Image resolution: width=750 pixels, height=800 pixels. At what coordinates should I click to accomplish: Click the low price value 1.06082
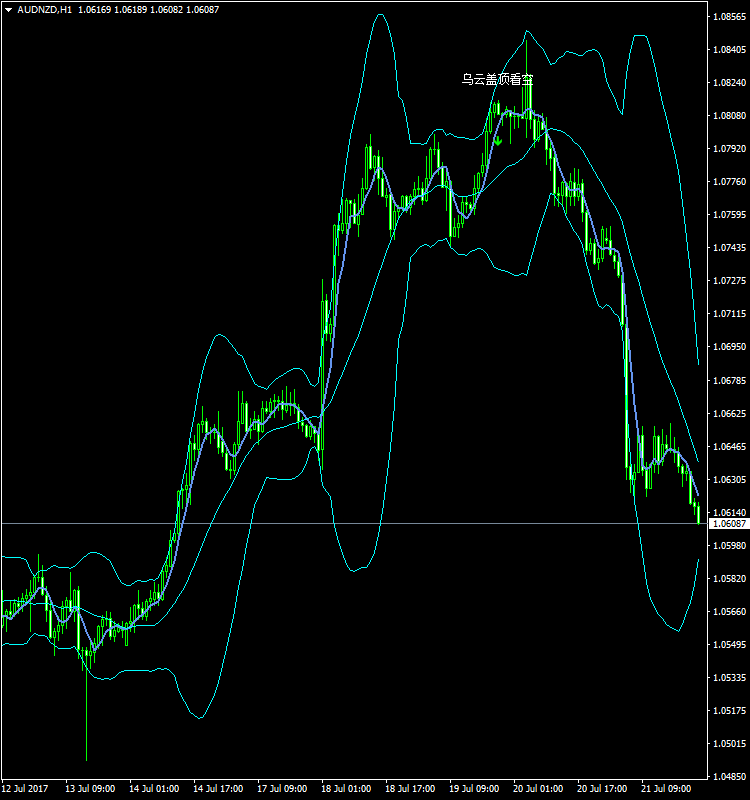point(166,10)
